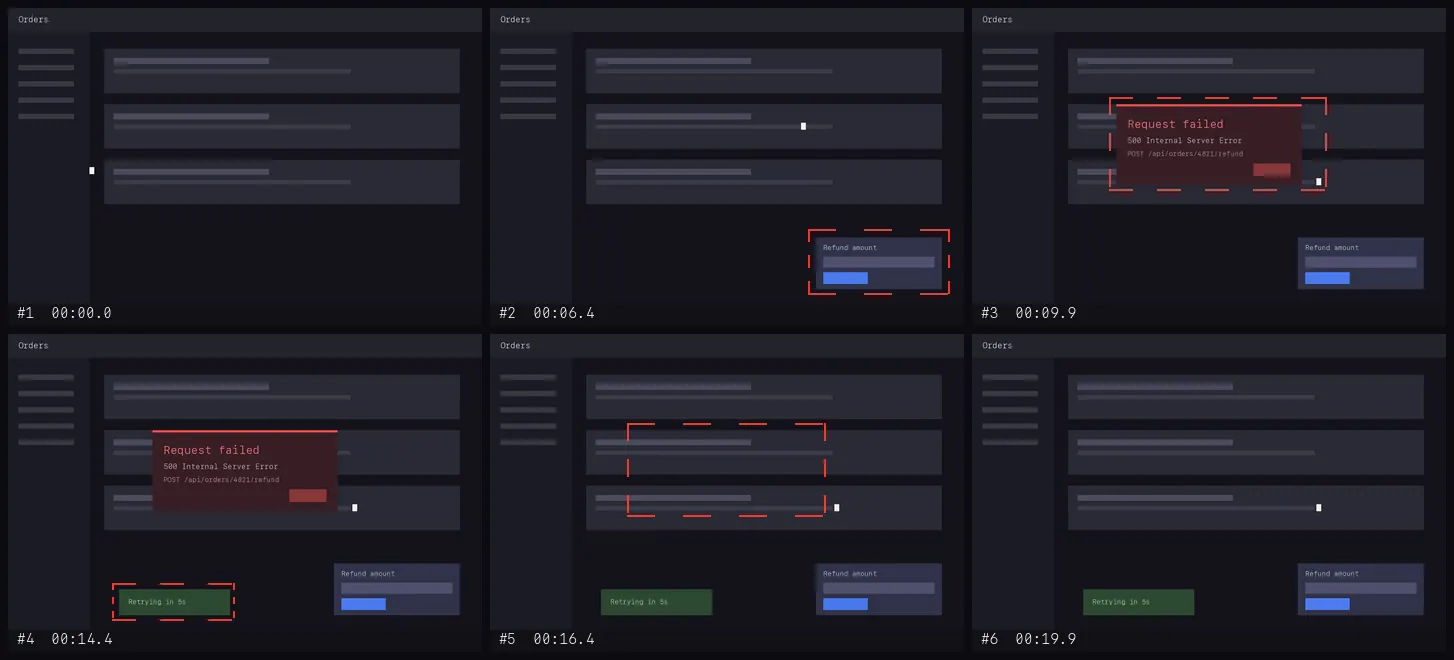Click 'Retrying in 5s' toast in frame #6
The height and width of the screenshot is (660, 1454).
pyautogui.click(x=1138, y=602)
